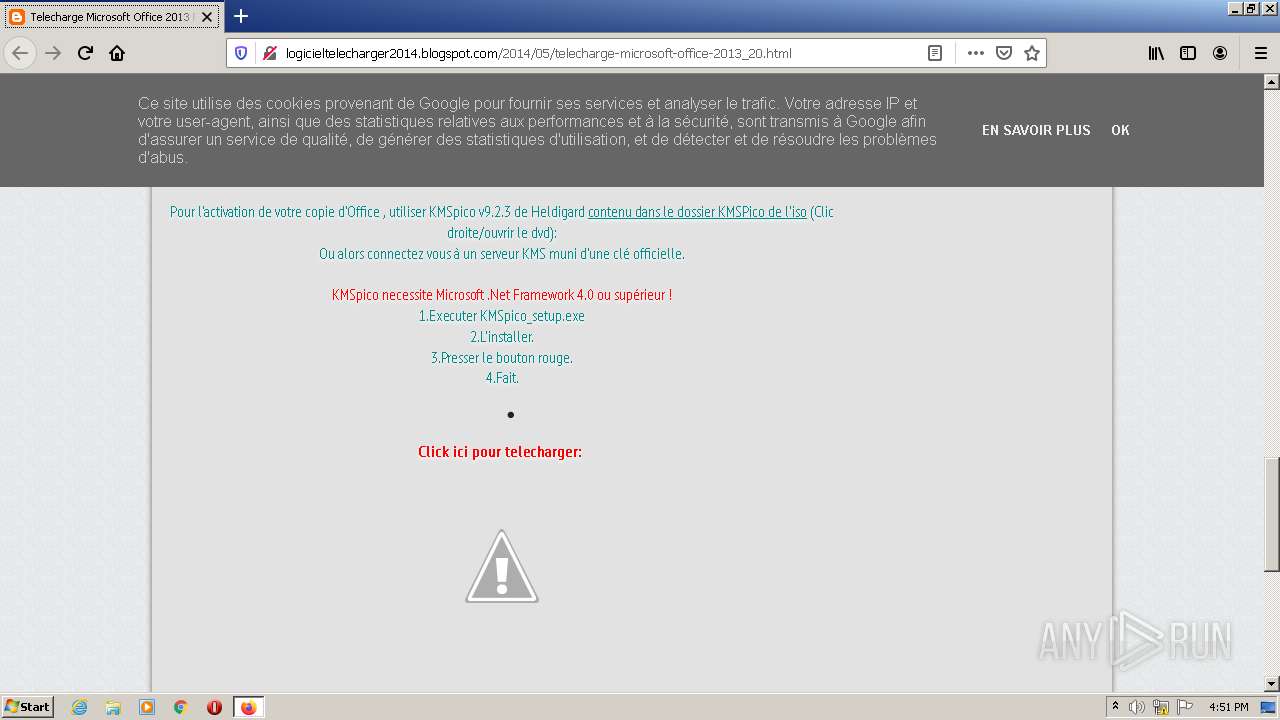This screenshot has height=720, width=1280.
Task: Click the system clock 4:51 PM
Action: (x=1228, y=707)
